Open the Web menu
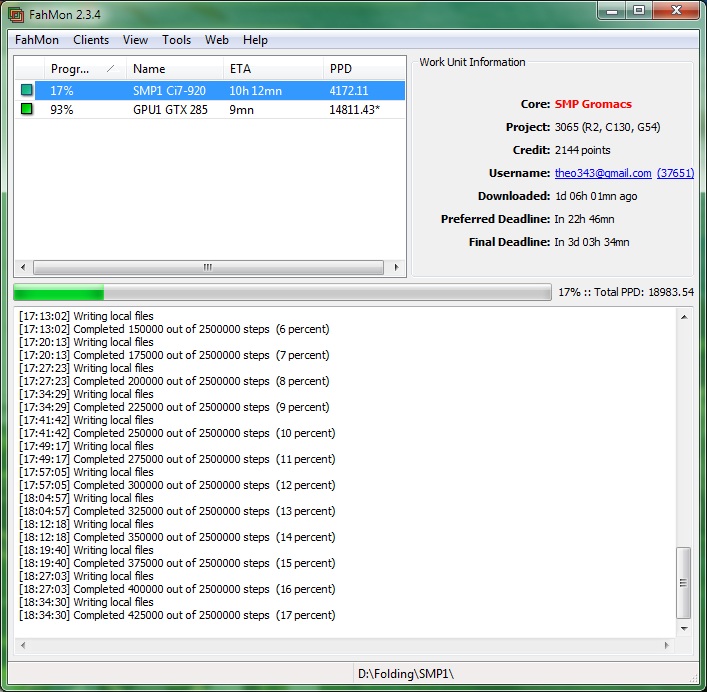707x692 pixels. point(216,40)
